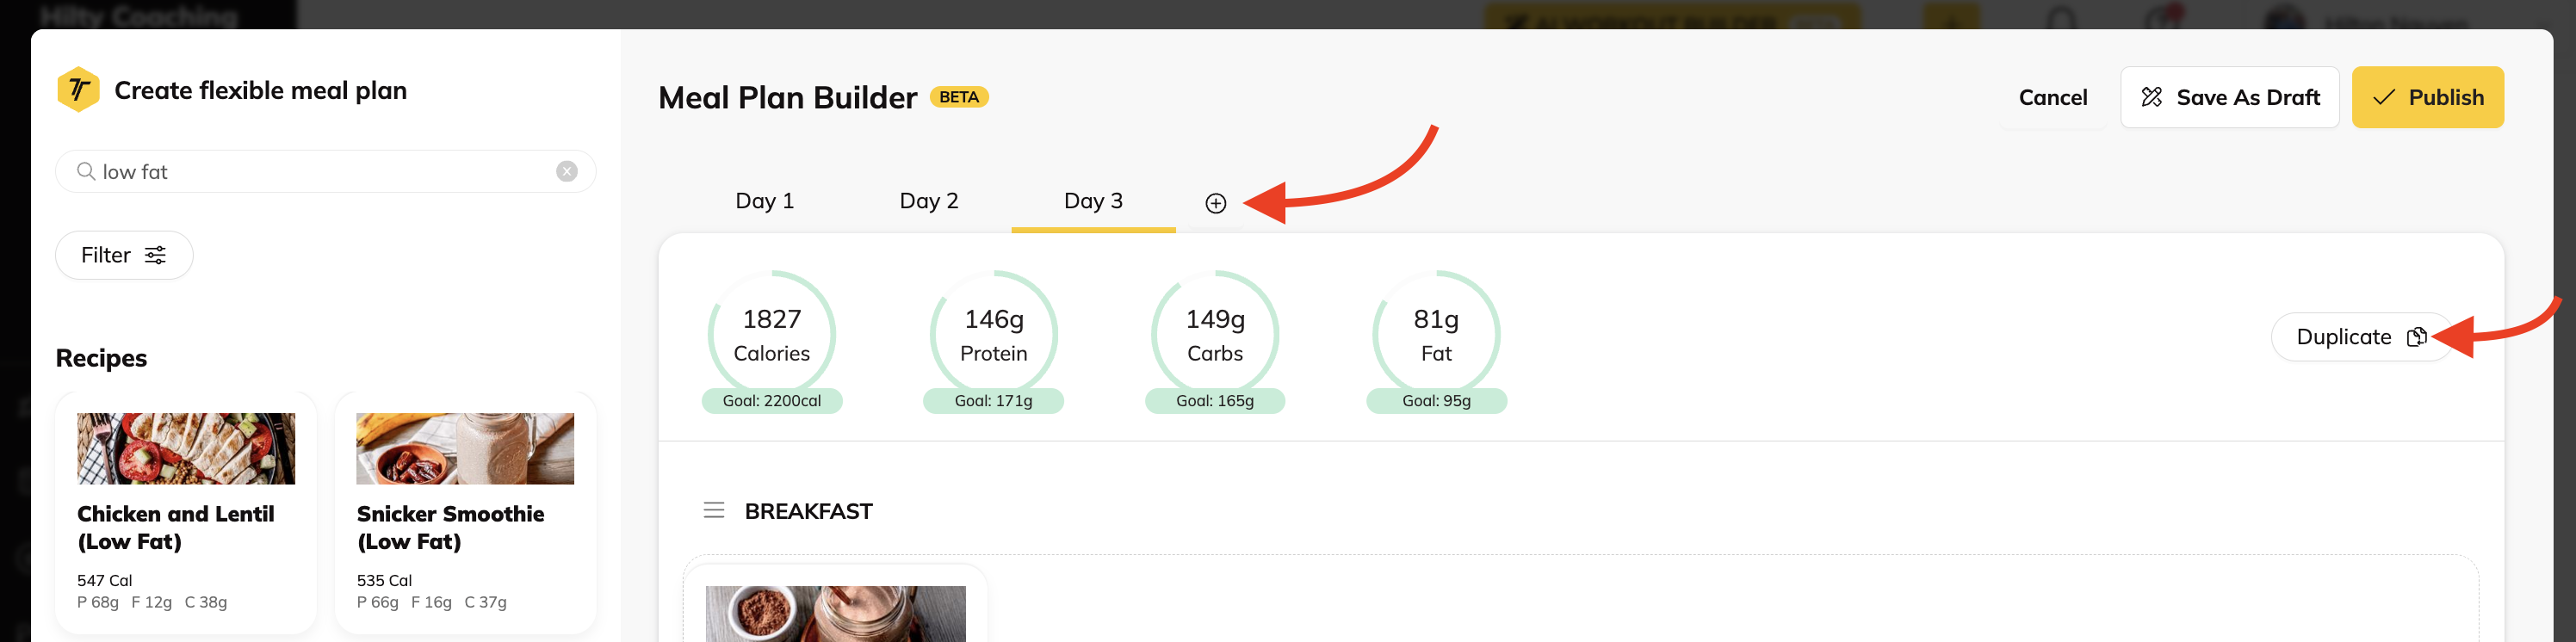2576x642 pixels.
Task: Switch to the Day 1 tab
Action: pyautogui.click(x=764, y=201)
